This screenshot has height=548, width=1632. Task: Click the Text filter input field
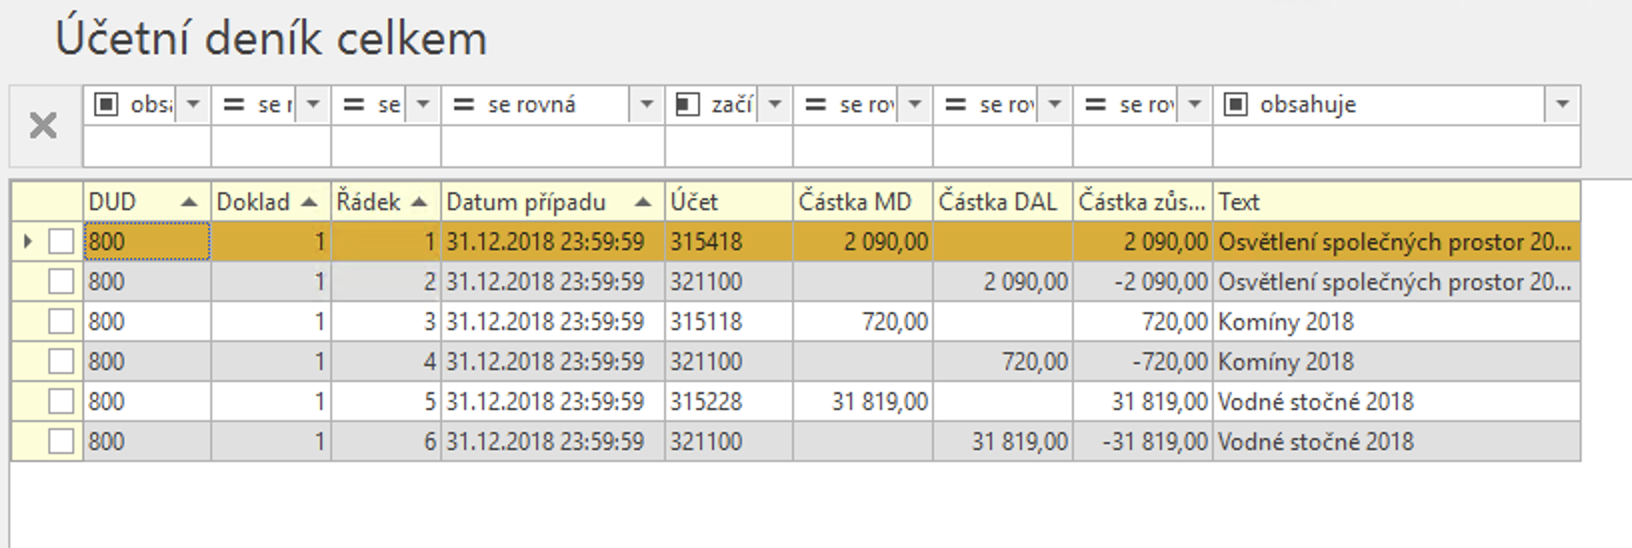1395,148
